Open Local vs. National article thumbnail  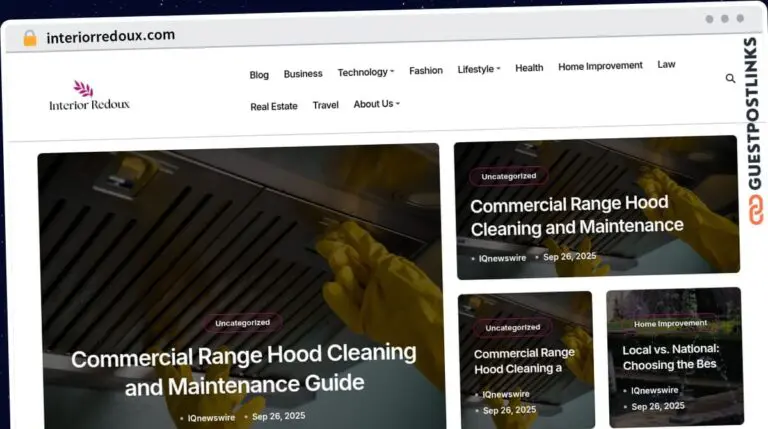[675, 358]
